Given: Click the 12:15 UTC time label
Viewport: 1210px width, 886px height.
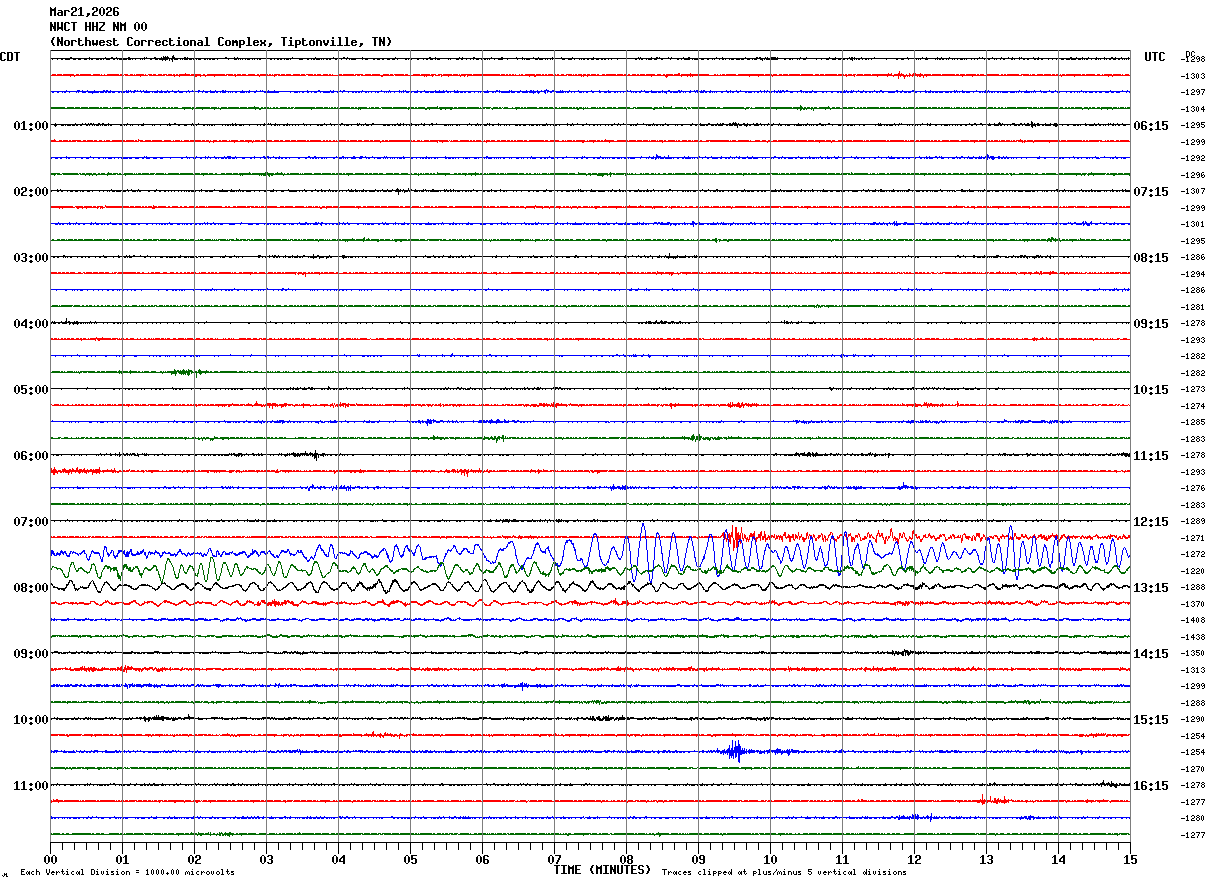Looking at the screenshot, I should (x=1150, y=522).
